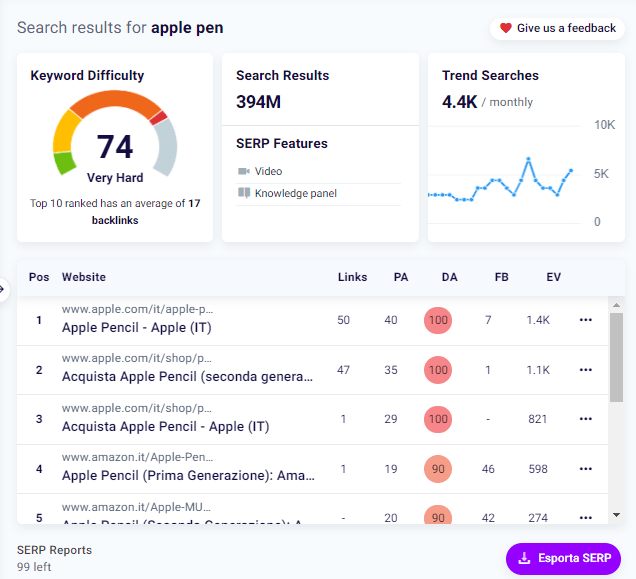Sort by the FB column header
The image size is (636, 579).
pos(501,277)
